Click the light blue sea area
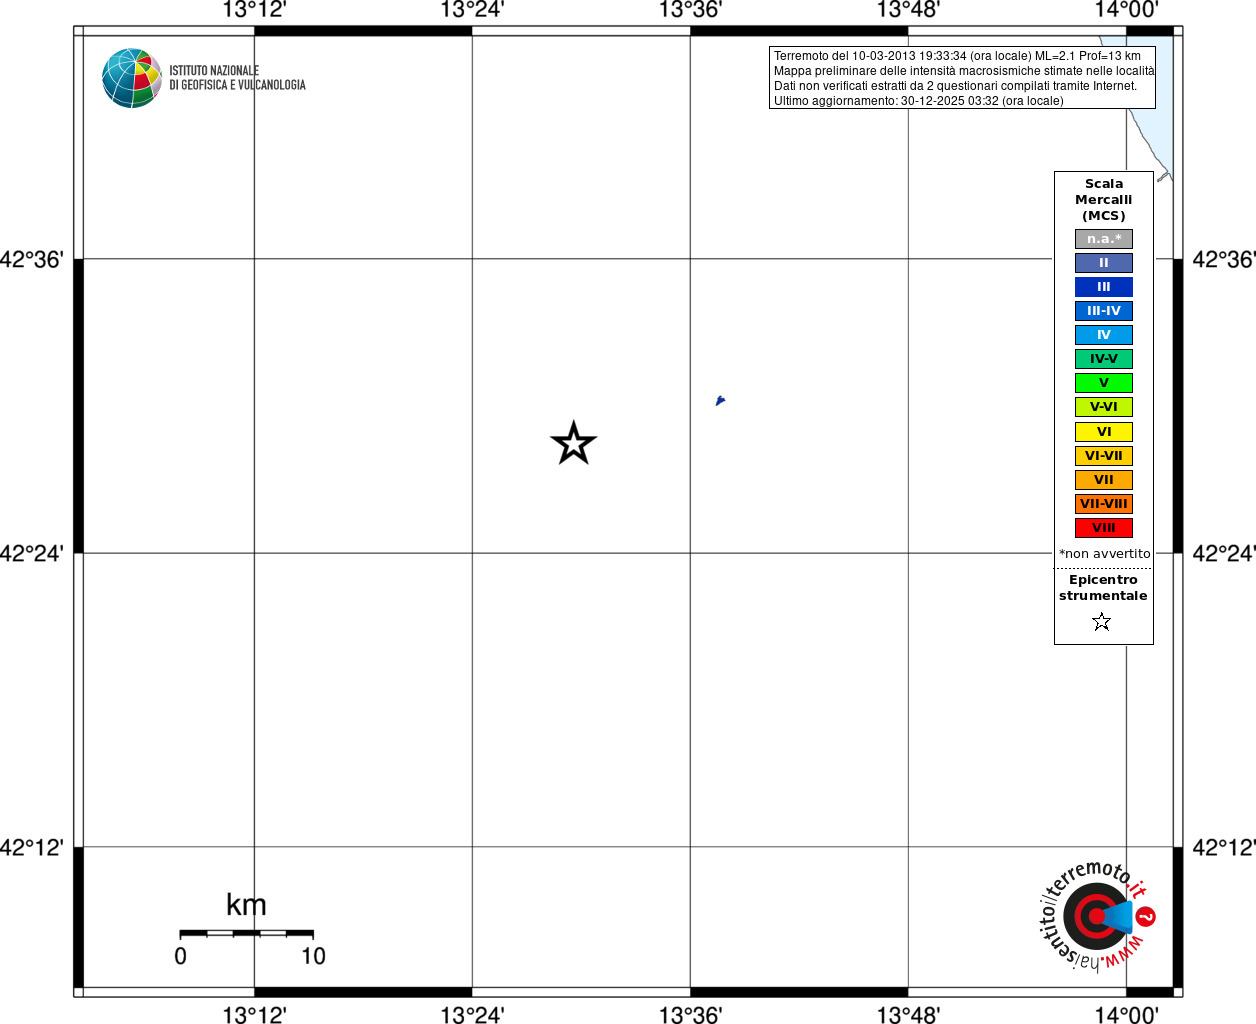The width and height of the screenshot is (1256, 1024). tap(1161, 125)
